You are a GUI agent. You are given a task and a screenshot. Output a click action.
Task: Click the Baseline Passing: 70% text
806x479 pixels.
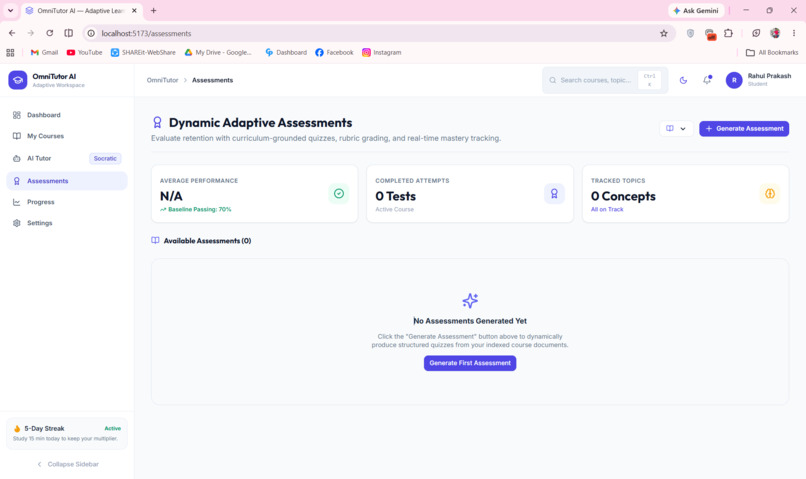199,209
